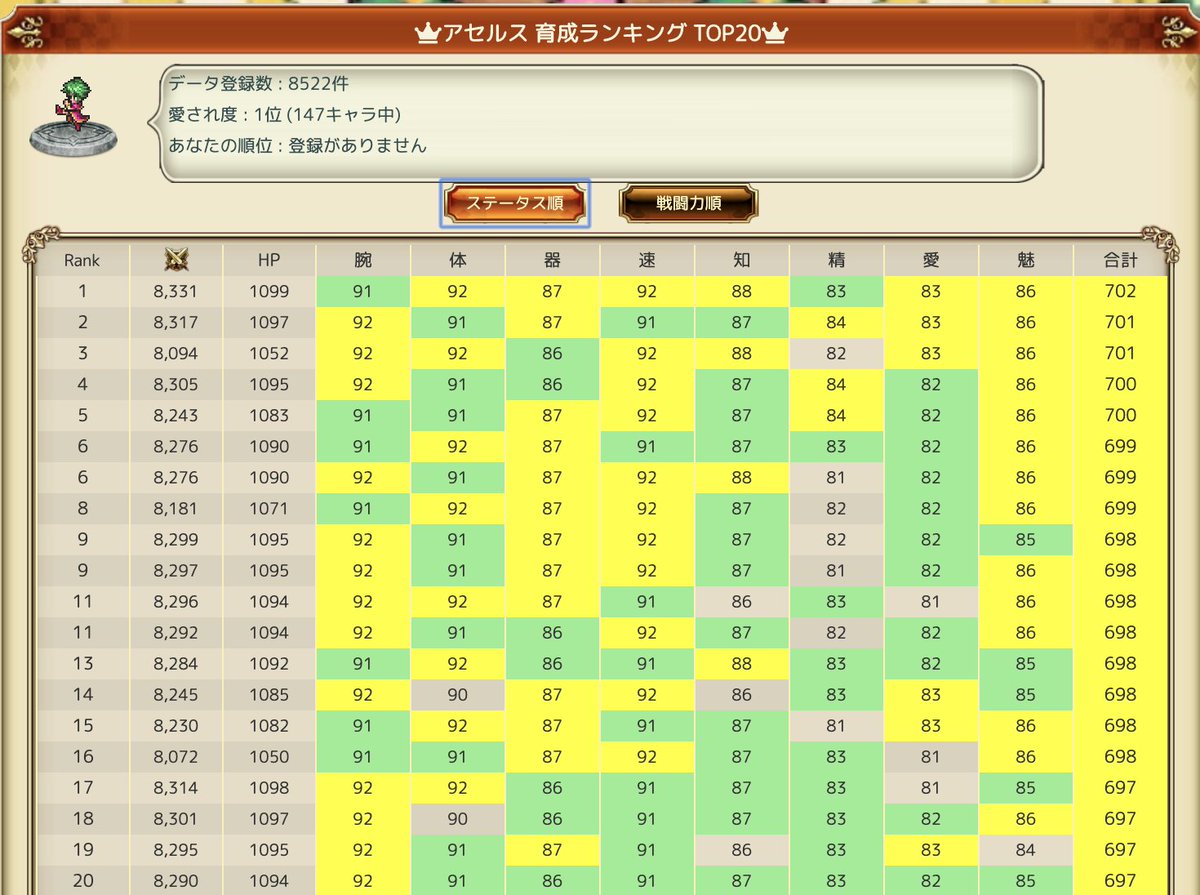Screen dimensions: 1200x895
Task: Sort by the HP column header
Action: pos(267,259)
